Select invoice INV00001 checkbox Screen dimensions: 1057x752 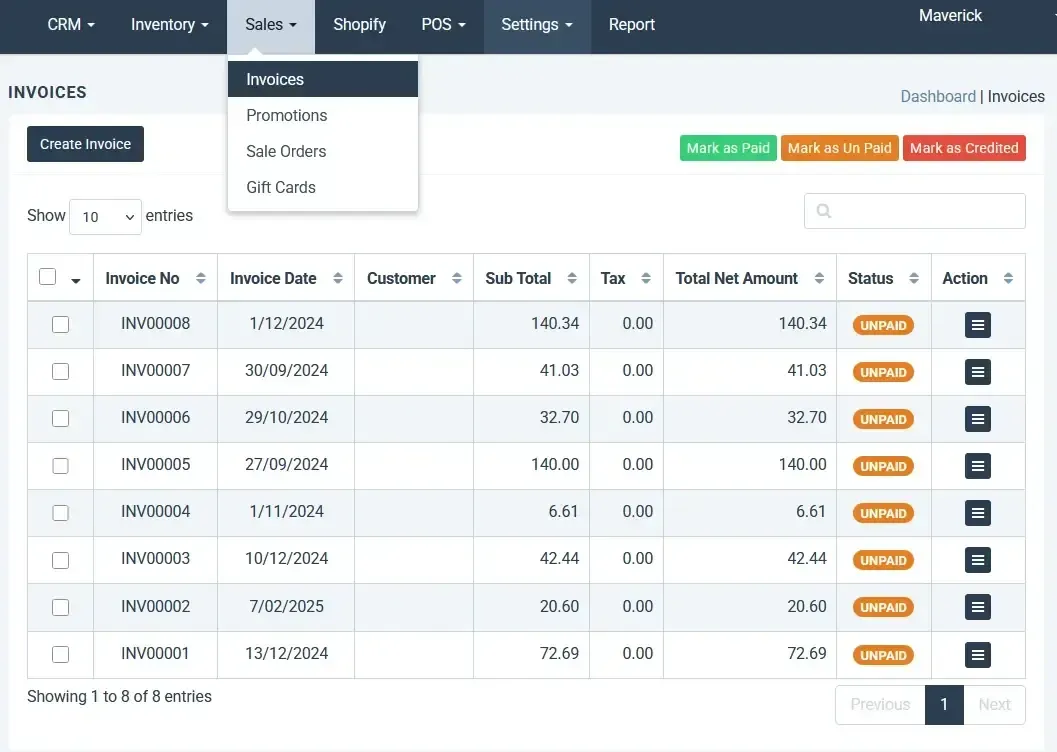[61, 654]
